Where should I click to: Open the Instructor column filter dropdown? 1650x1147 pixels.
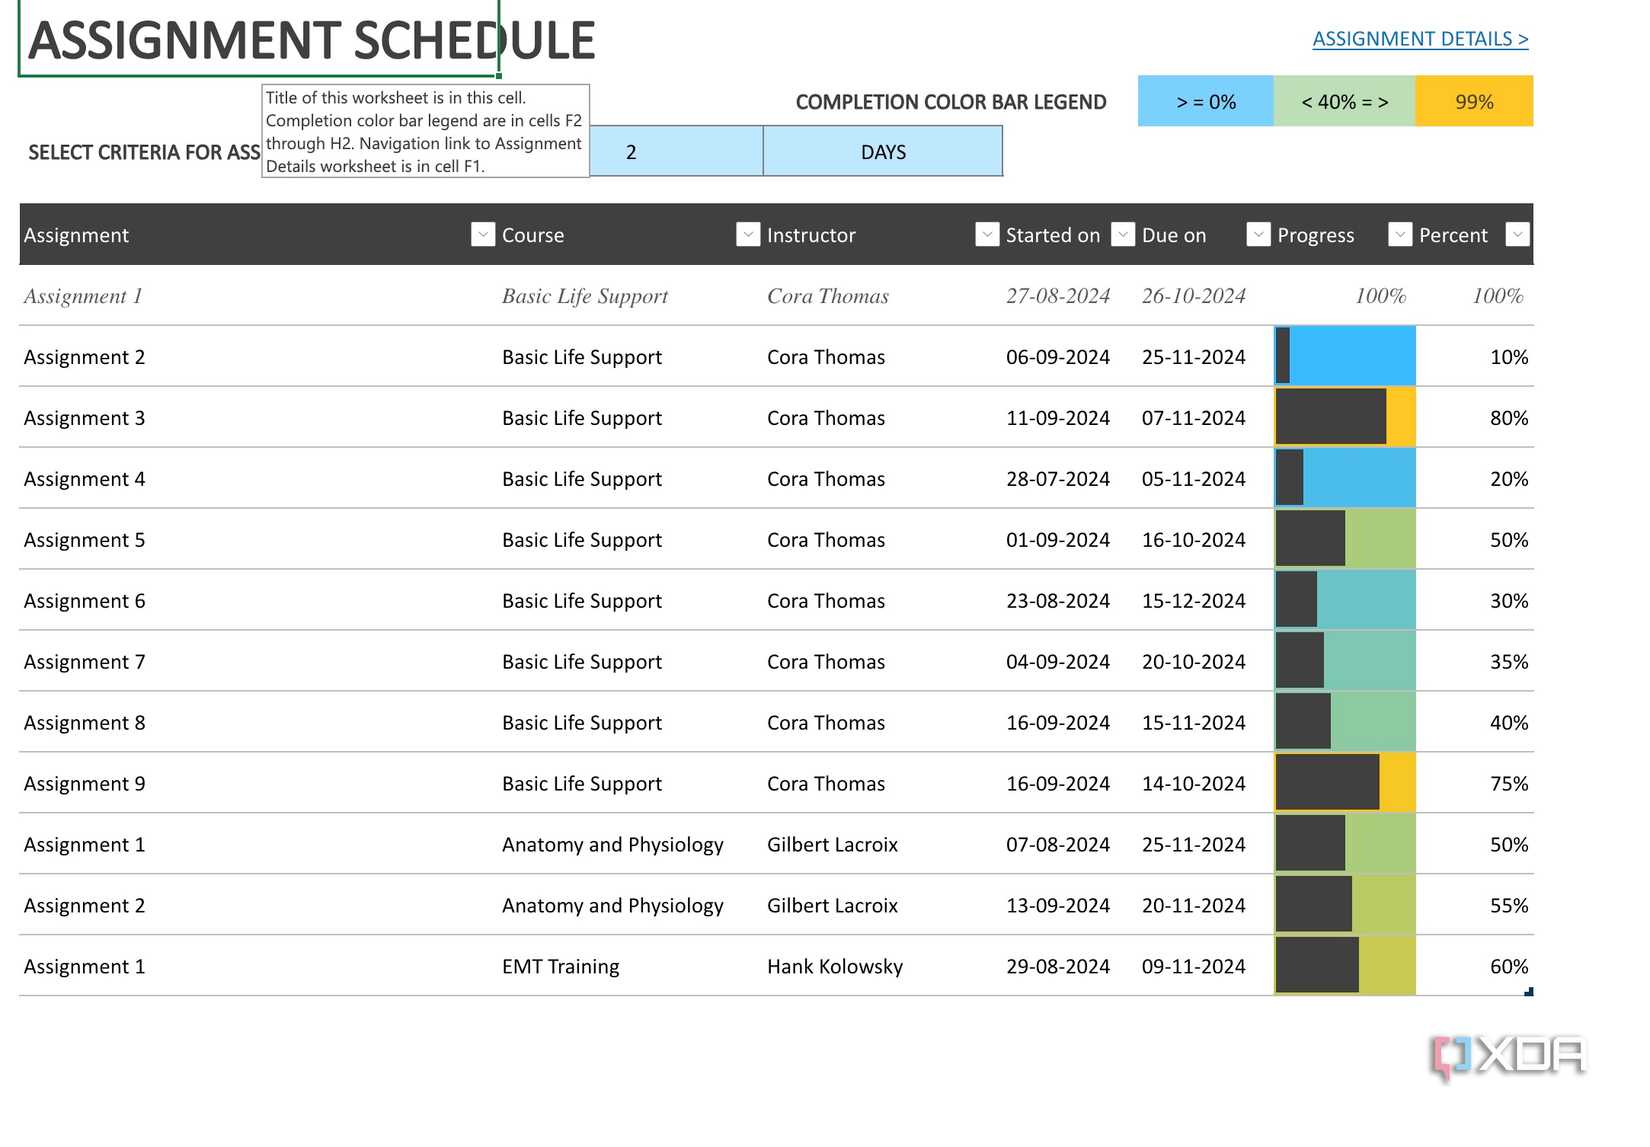[988, 234]
